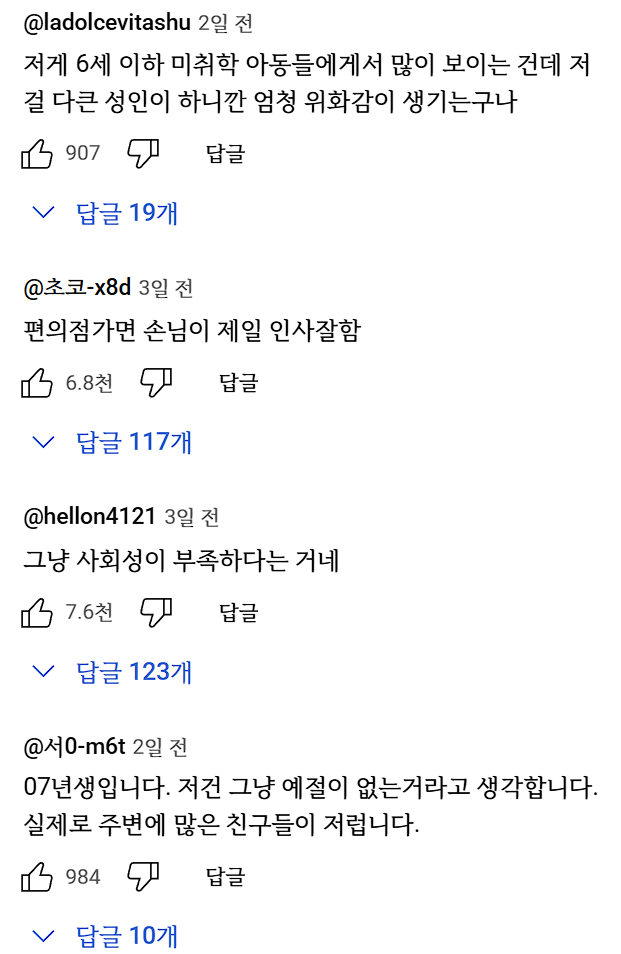The image size is (621, 954).
Task: Reply to the @서0-m6t comment
Action: point(225,877)
